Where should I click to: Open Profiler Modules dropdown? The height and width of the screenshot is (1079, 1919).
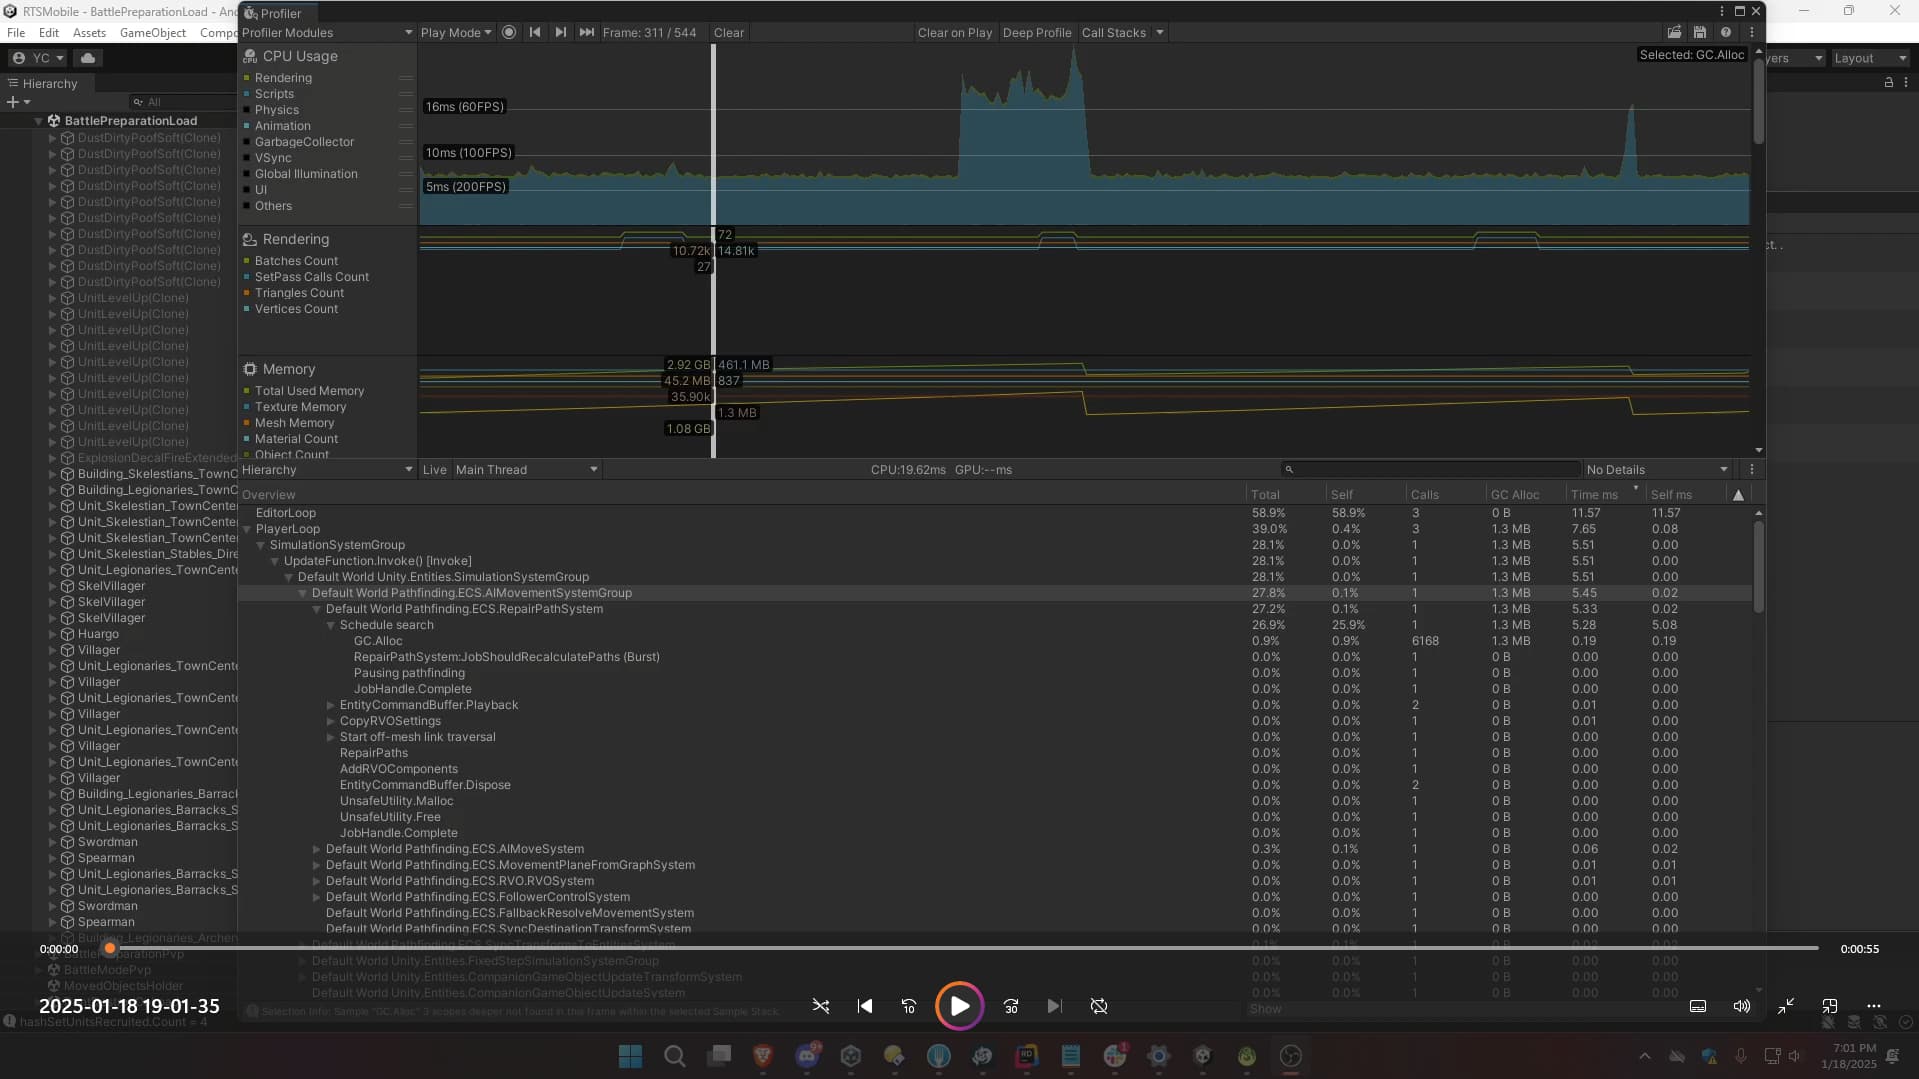click(327, 32)
